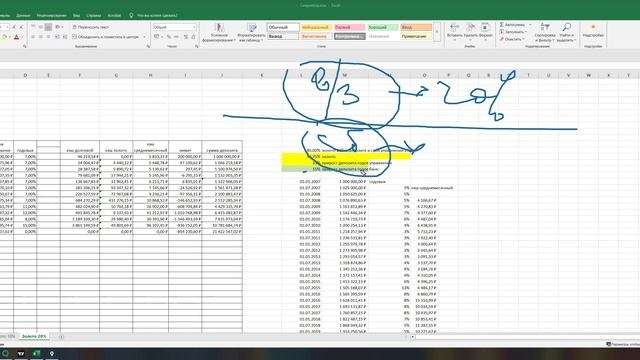640x360 pixels.
Task: Apply the Примечание (Note) cell style
Action: click(416, 36)
